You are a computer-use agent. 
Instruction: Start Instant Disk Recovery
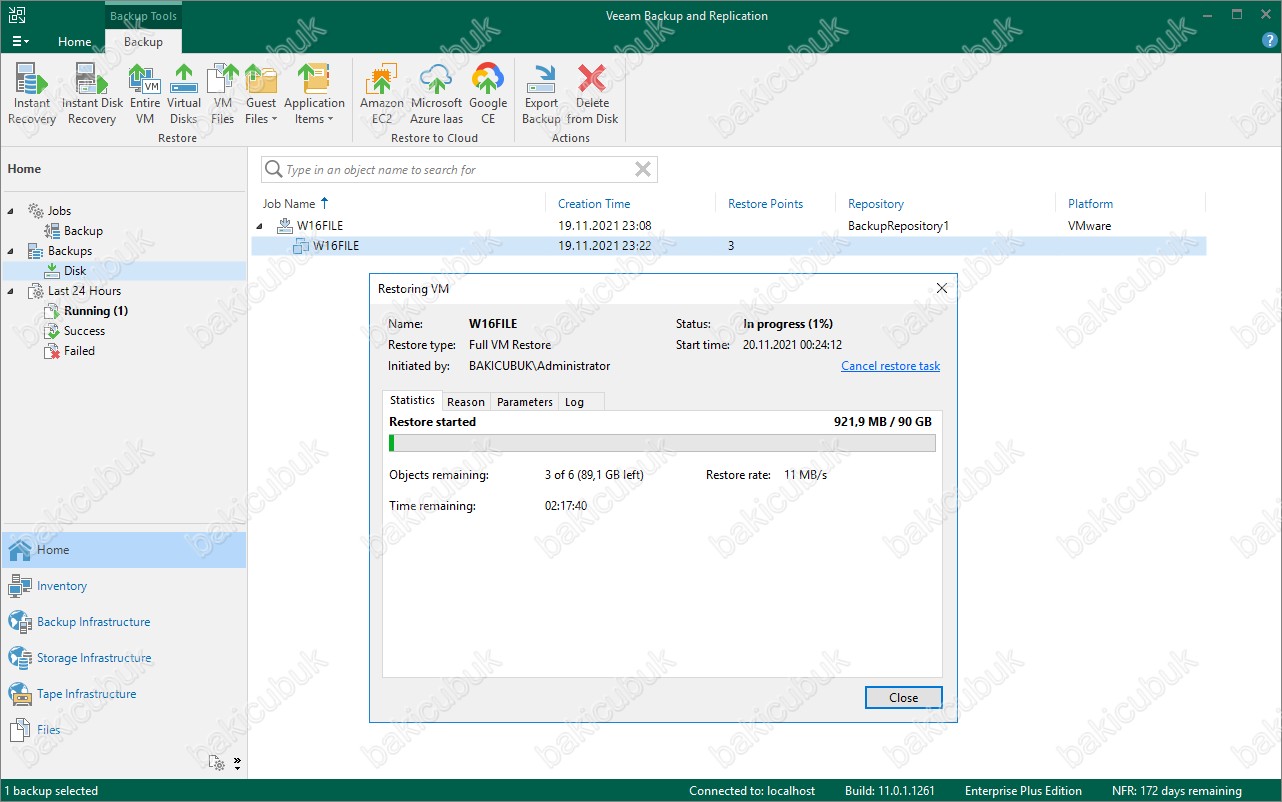(x=92, y=95)
